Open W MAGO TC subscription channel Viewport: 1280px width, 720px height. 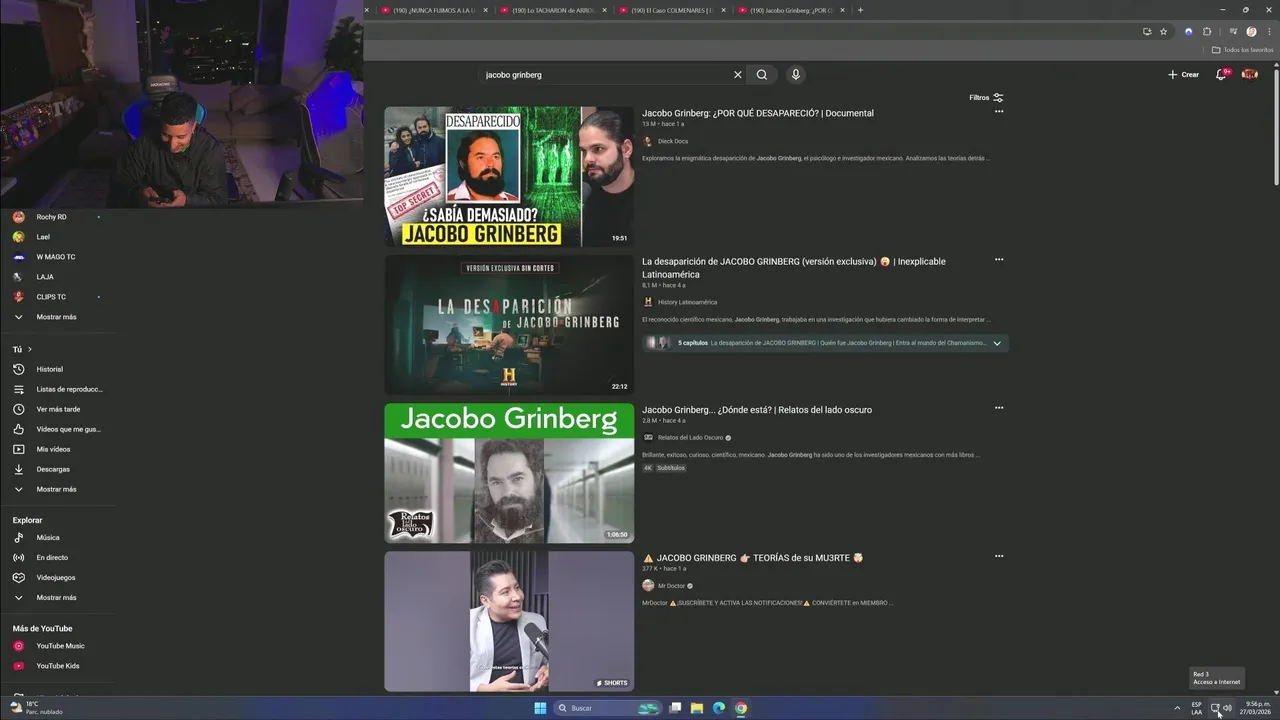pos(58,257)
